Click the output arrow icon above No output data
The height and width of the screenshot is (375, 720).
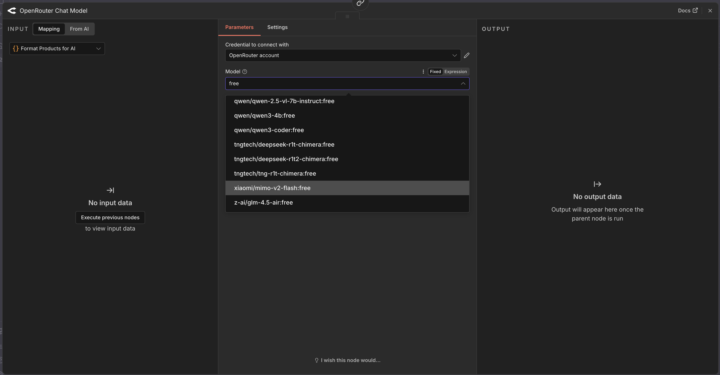[597, 184]
